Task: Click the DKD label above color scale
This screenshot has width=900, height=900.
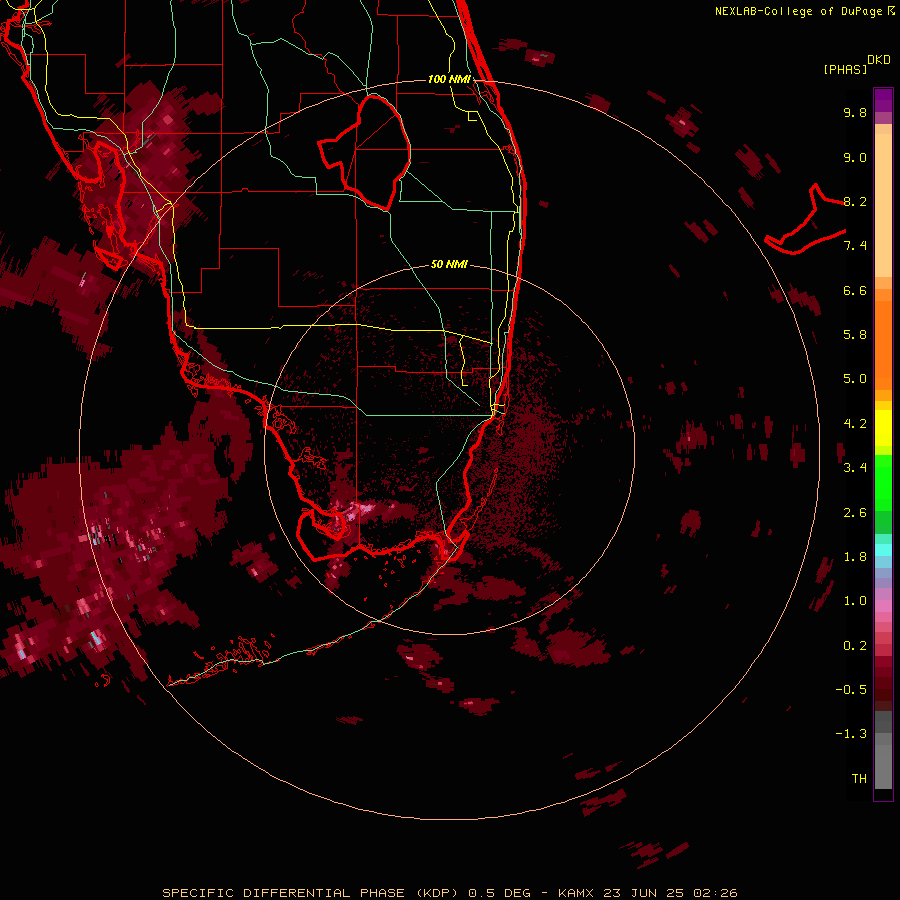Action: (x=879, y=60)
